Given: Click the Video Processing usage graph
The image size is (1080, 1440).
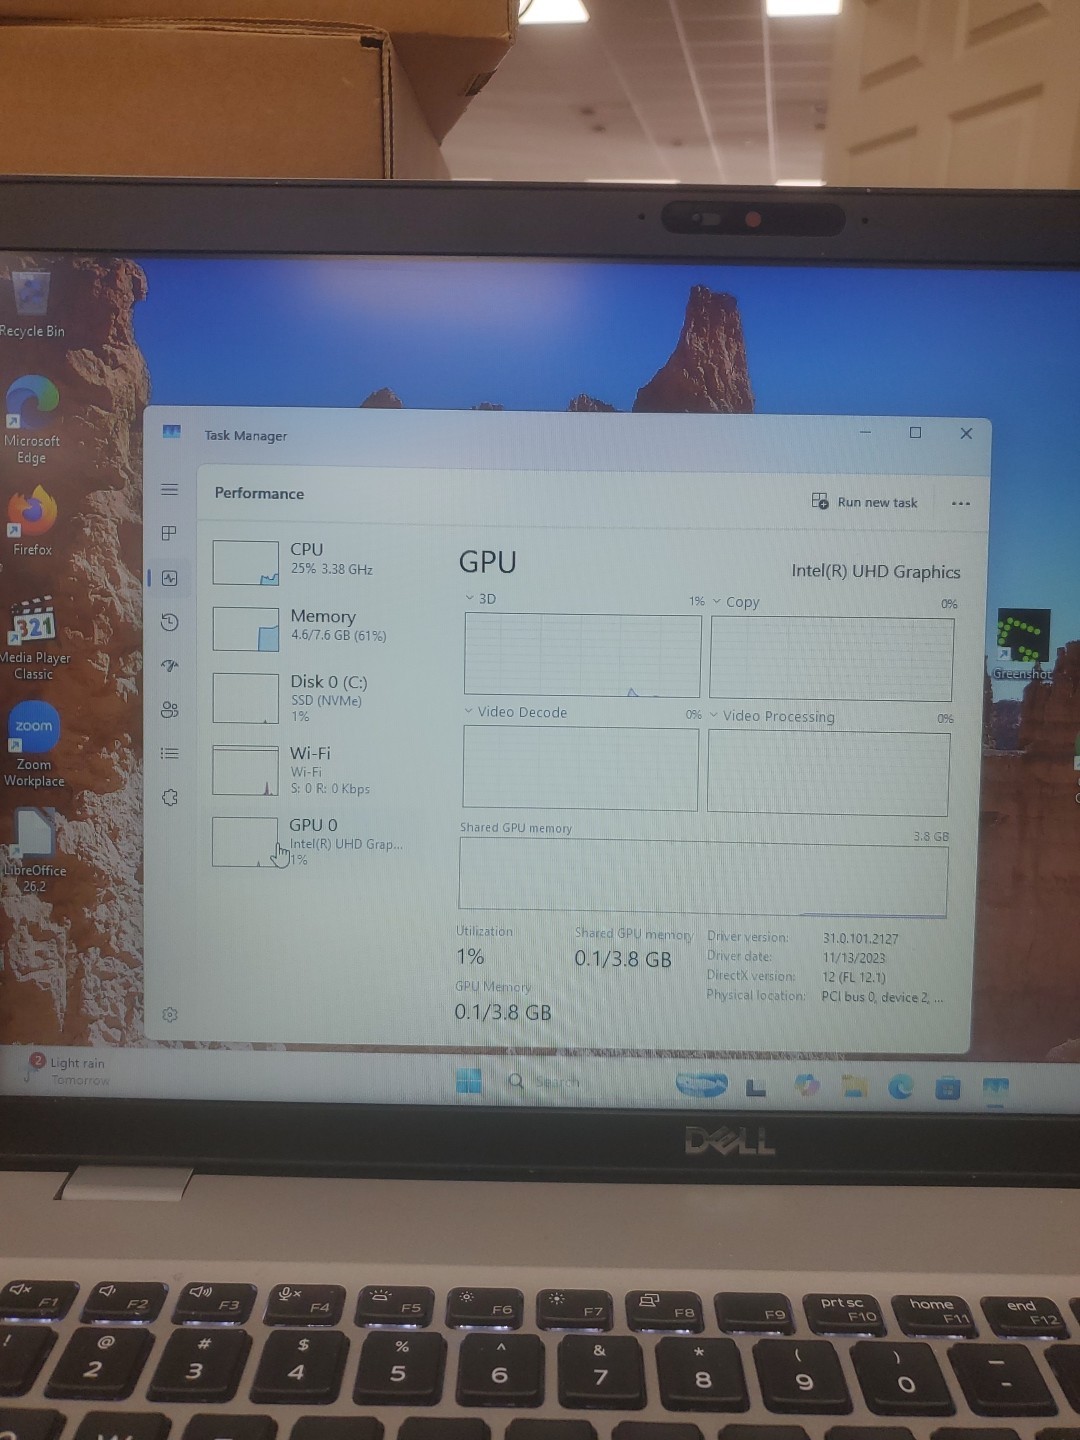Looking at the screenshot, I should pos(828,773).
